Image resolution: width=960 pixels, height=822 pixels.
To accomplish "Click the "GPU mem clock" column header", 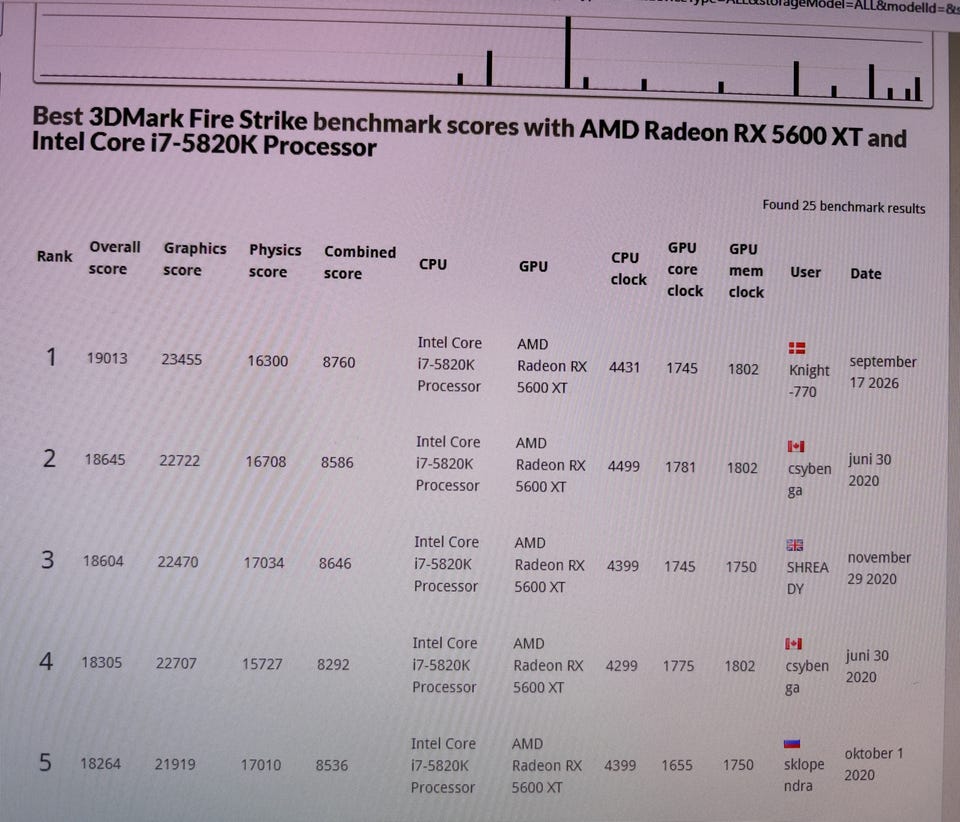I will [746, 271].
